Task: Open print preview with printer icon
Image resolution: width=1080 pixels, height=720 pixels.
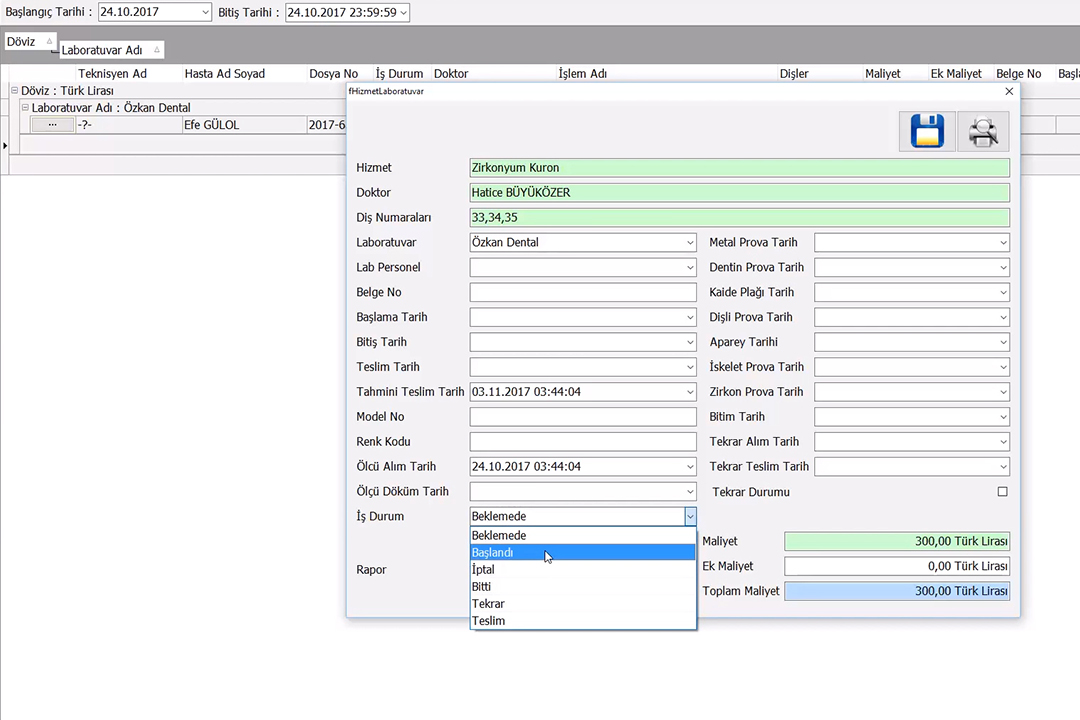Action: pos(983,131)
